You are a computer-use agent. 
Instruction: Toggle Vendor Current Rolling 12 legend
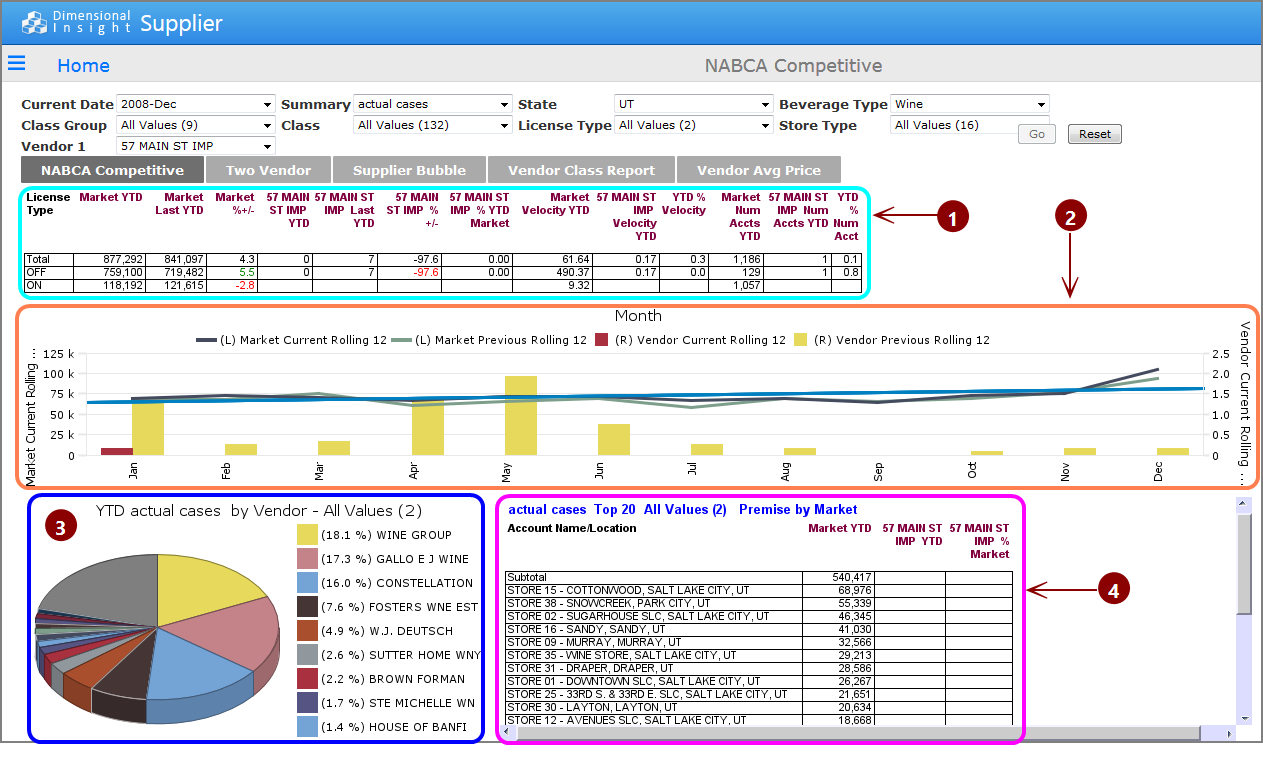(693, 340)
